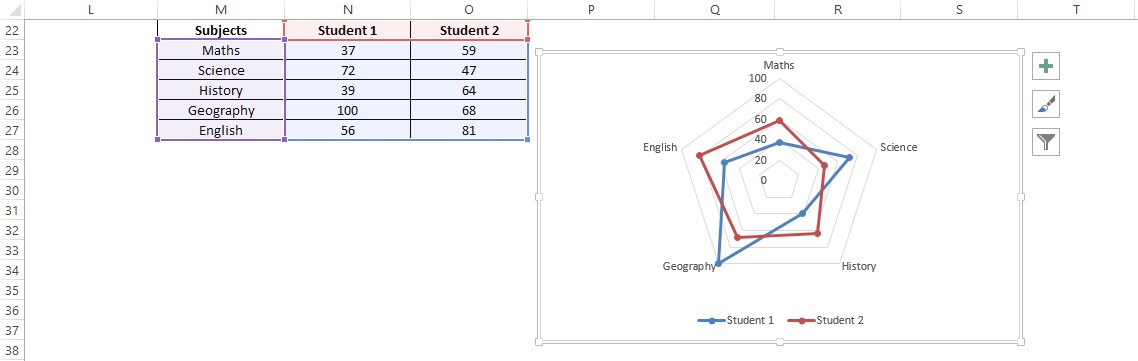Click the cell with value 81

469,131
